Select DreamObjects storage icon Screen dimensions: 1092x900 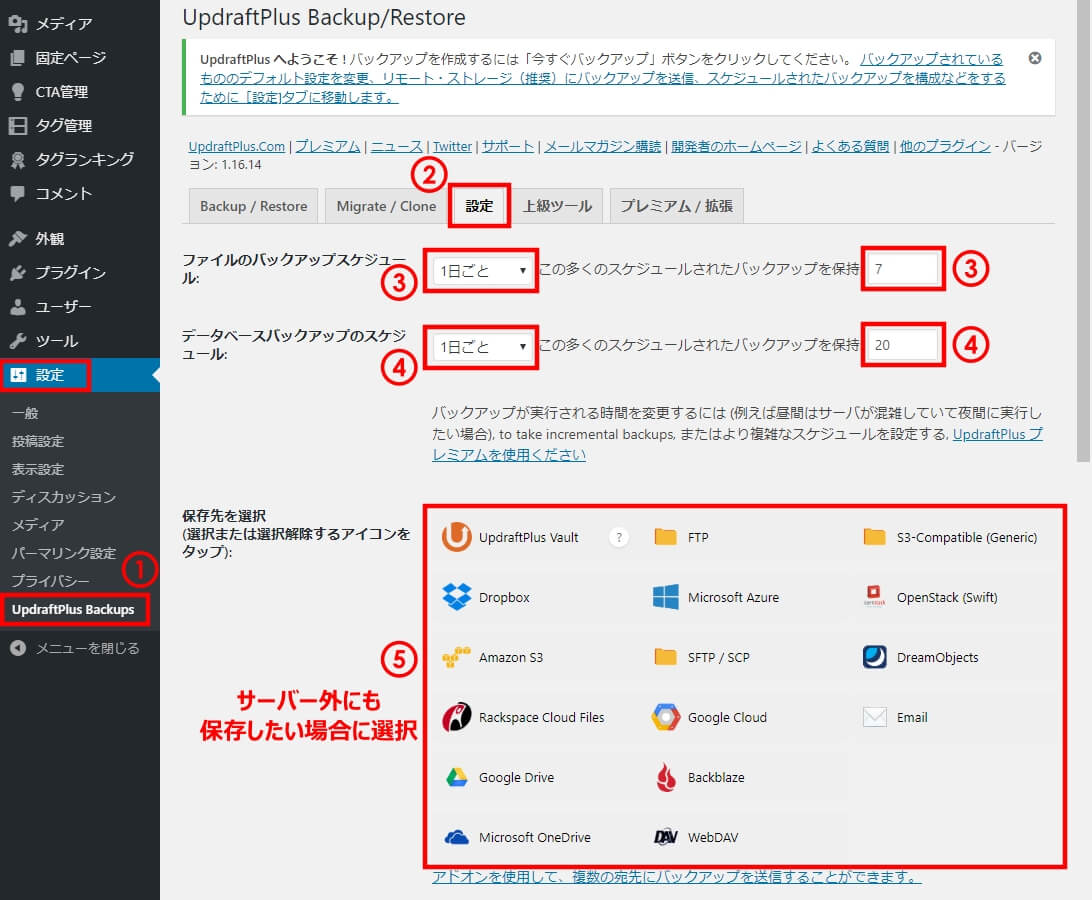(x=874, y=657)
